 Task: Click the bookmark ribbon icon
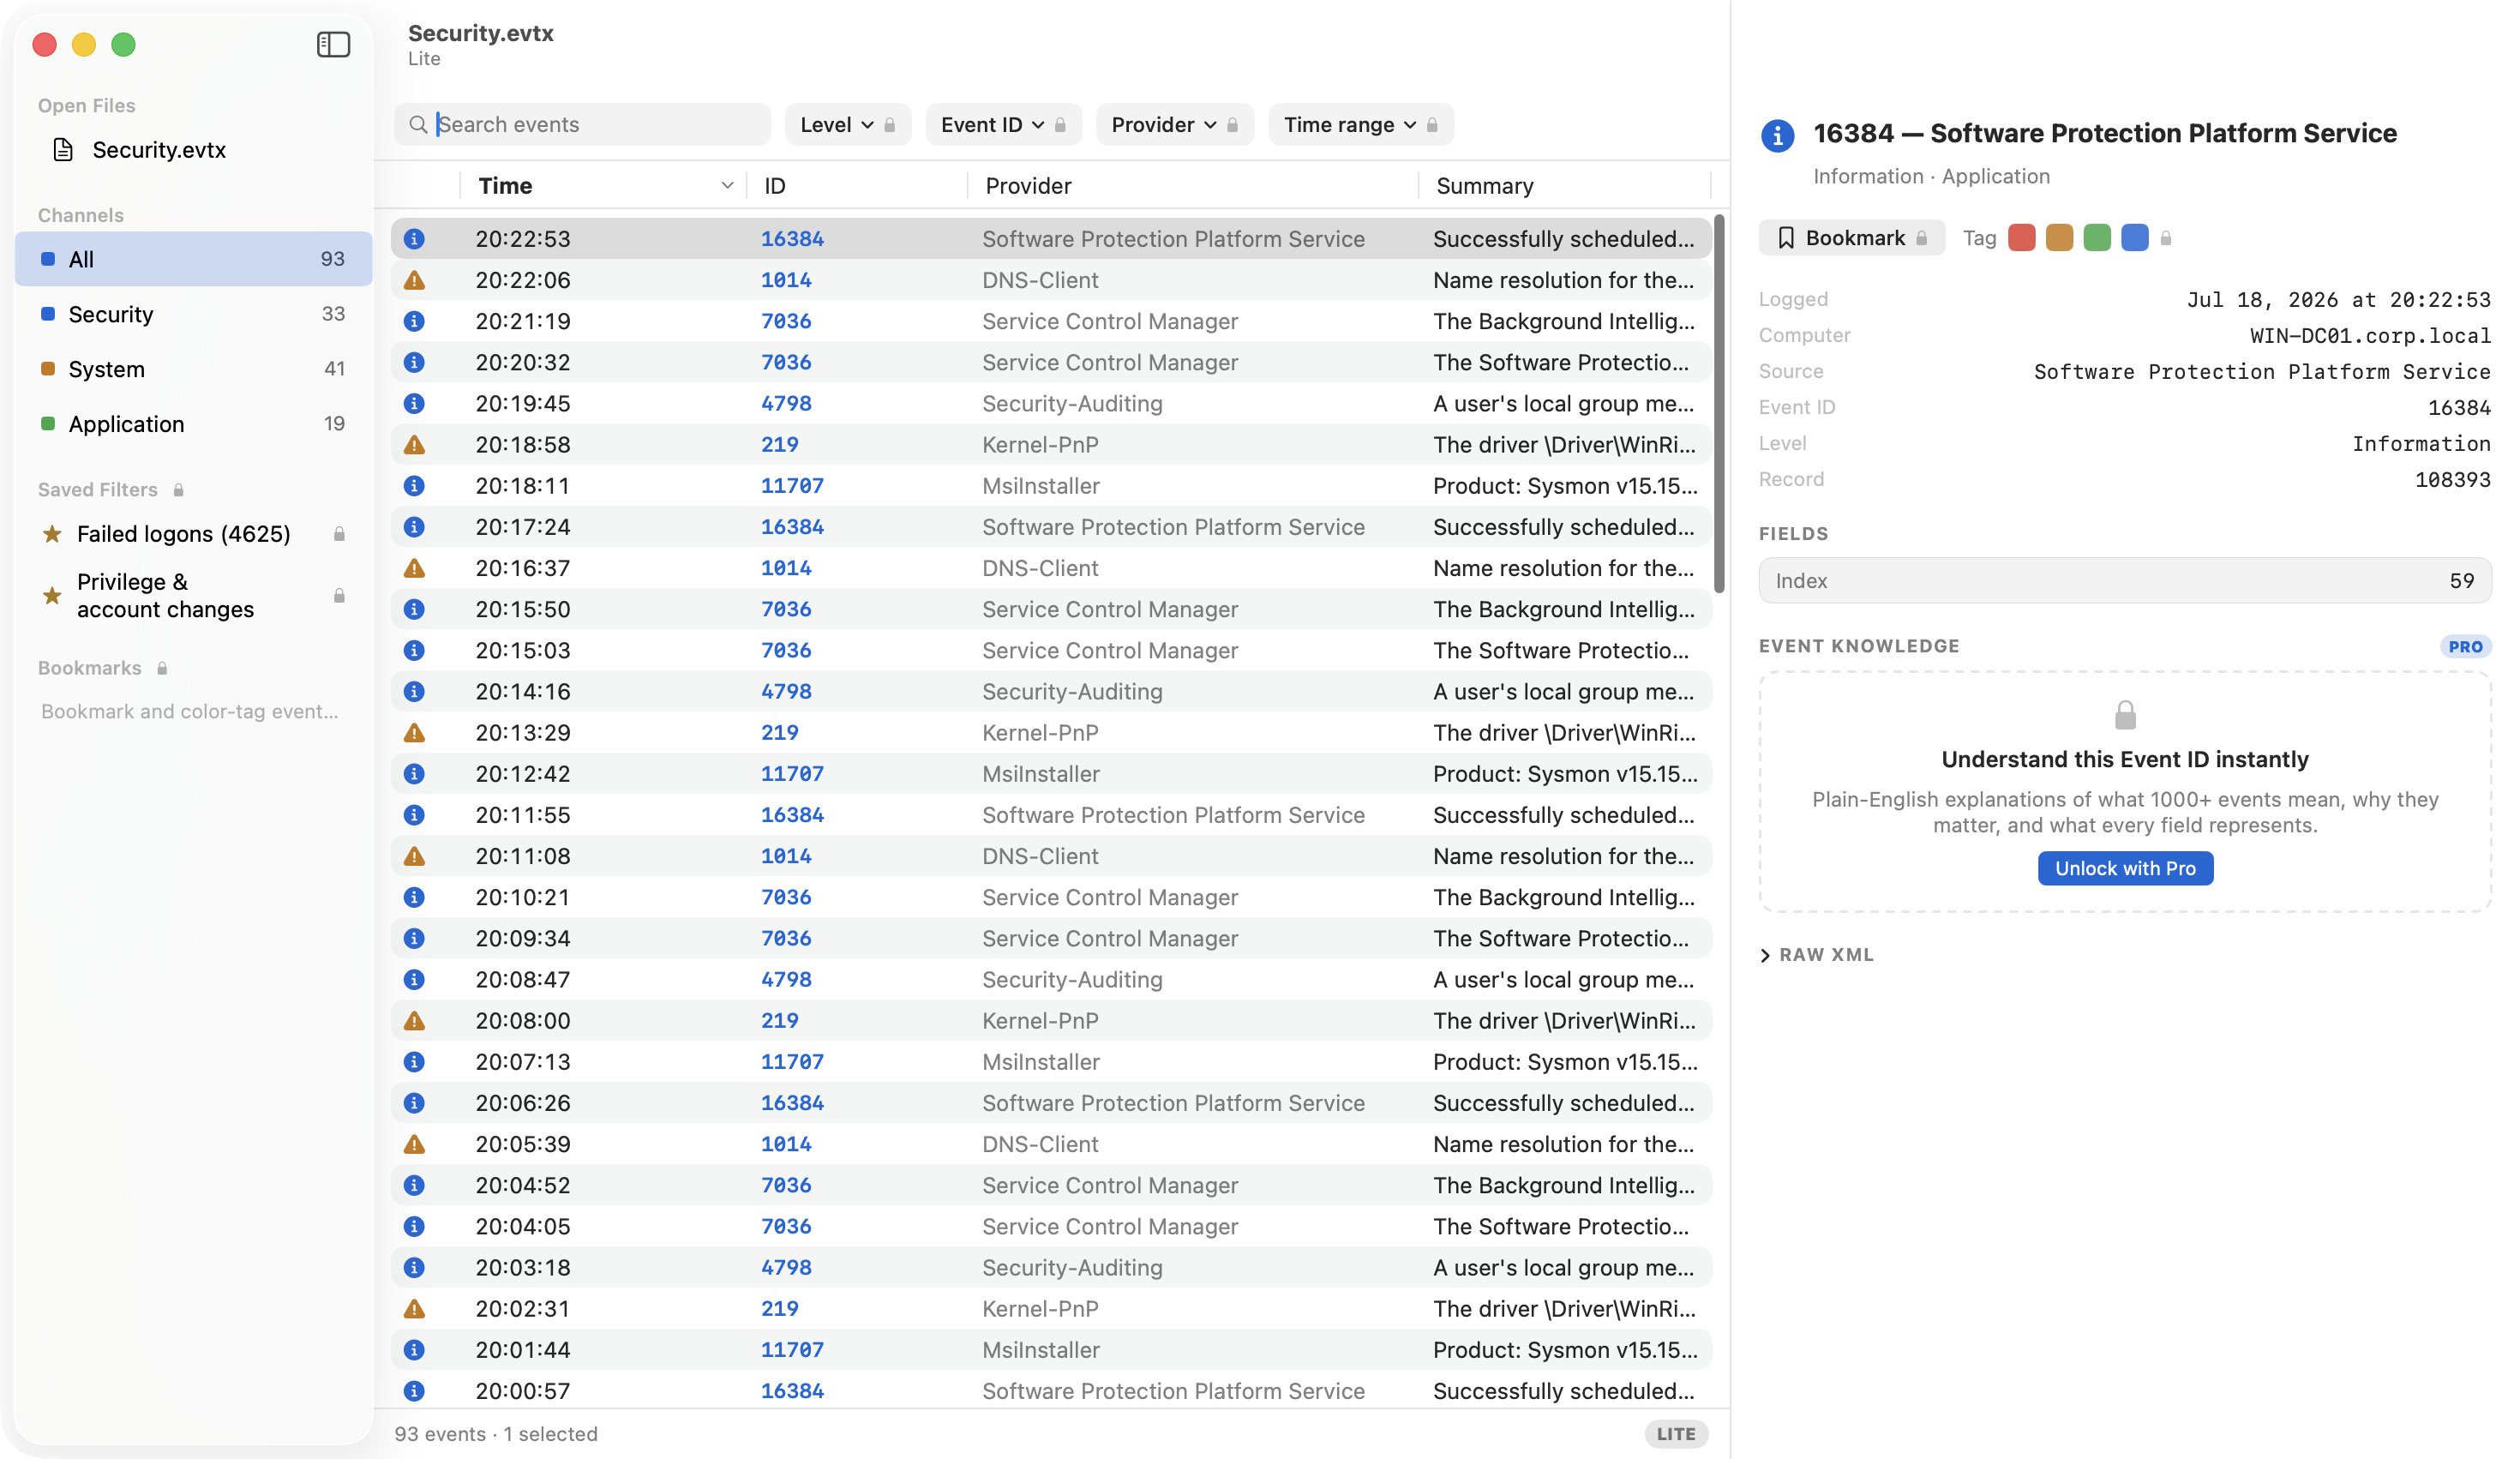coord(1785,238)
